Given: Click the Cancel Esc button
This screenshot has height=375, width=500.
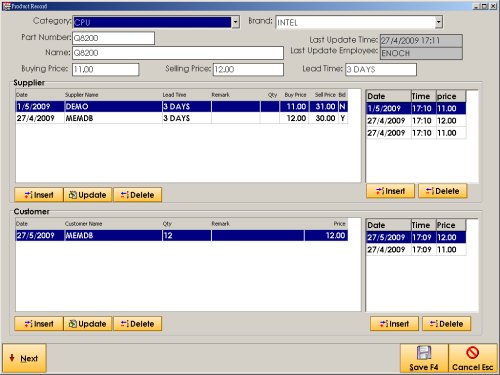Looking at the screenshot, I should point(473,358).
